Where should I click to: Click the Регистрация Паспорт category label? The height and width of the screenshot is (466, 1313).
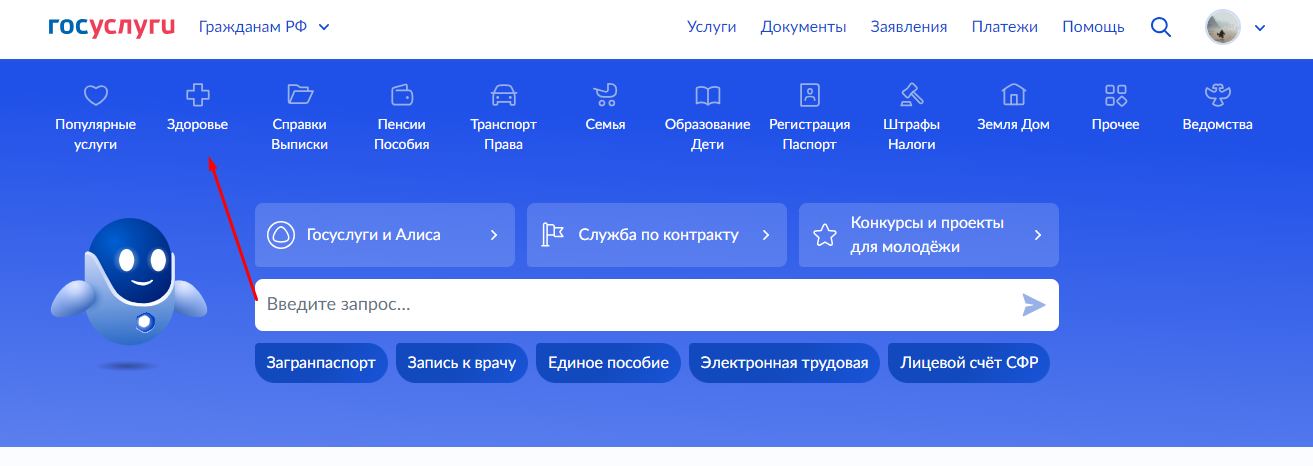(x=810, y=135)
